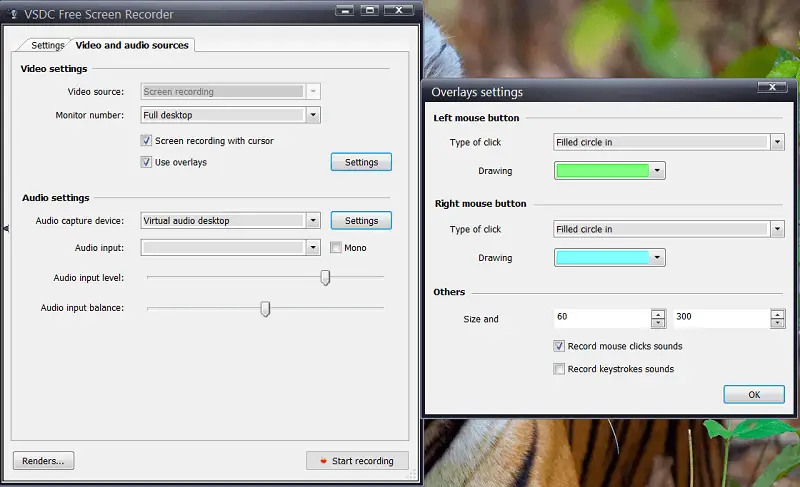The width and height of the screenshot is (800, 487).
Task: Toggle Screen recording with cursor checkbox
Action: 146,141
